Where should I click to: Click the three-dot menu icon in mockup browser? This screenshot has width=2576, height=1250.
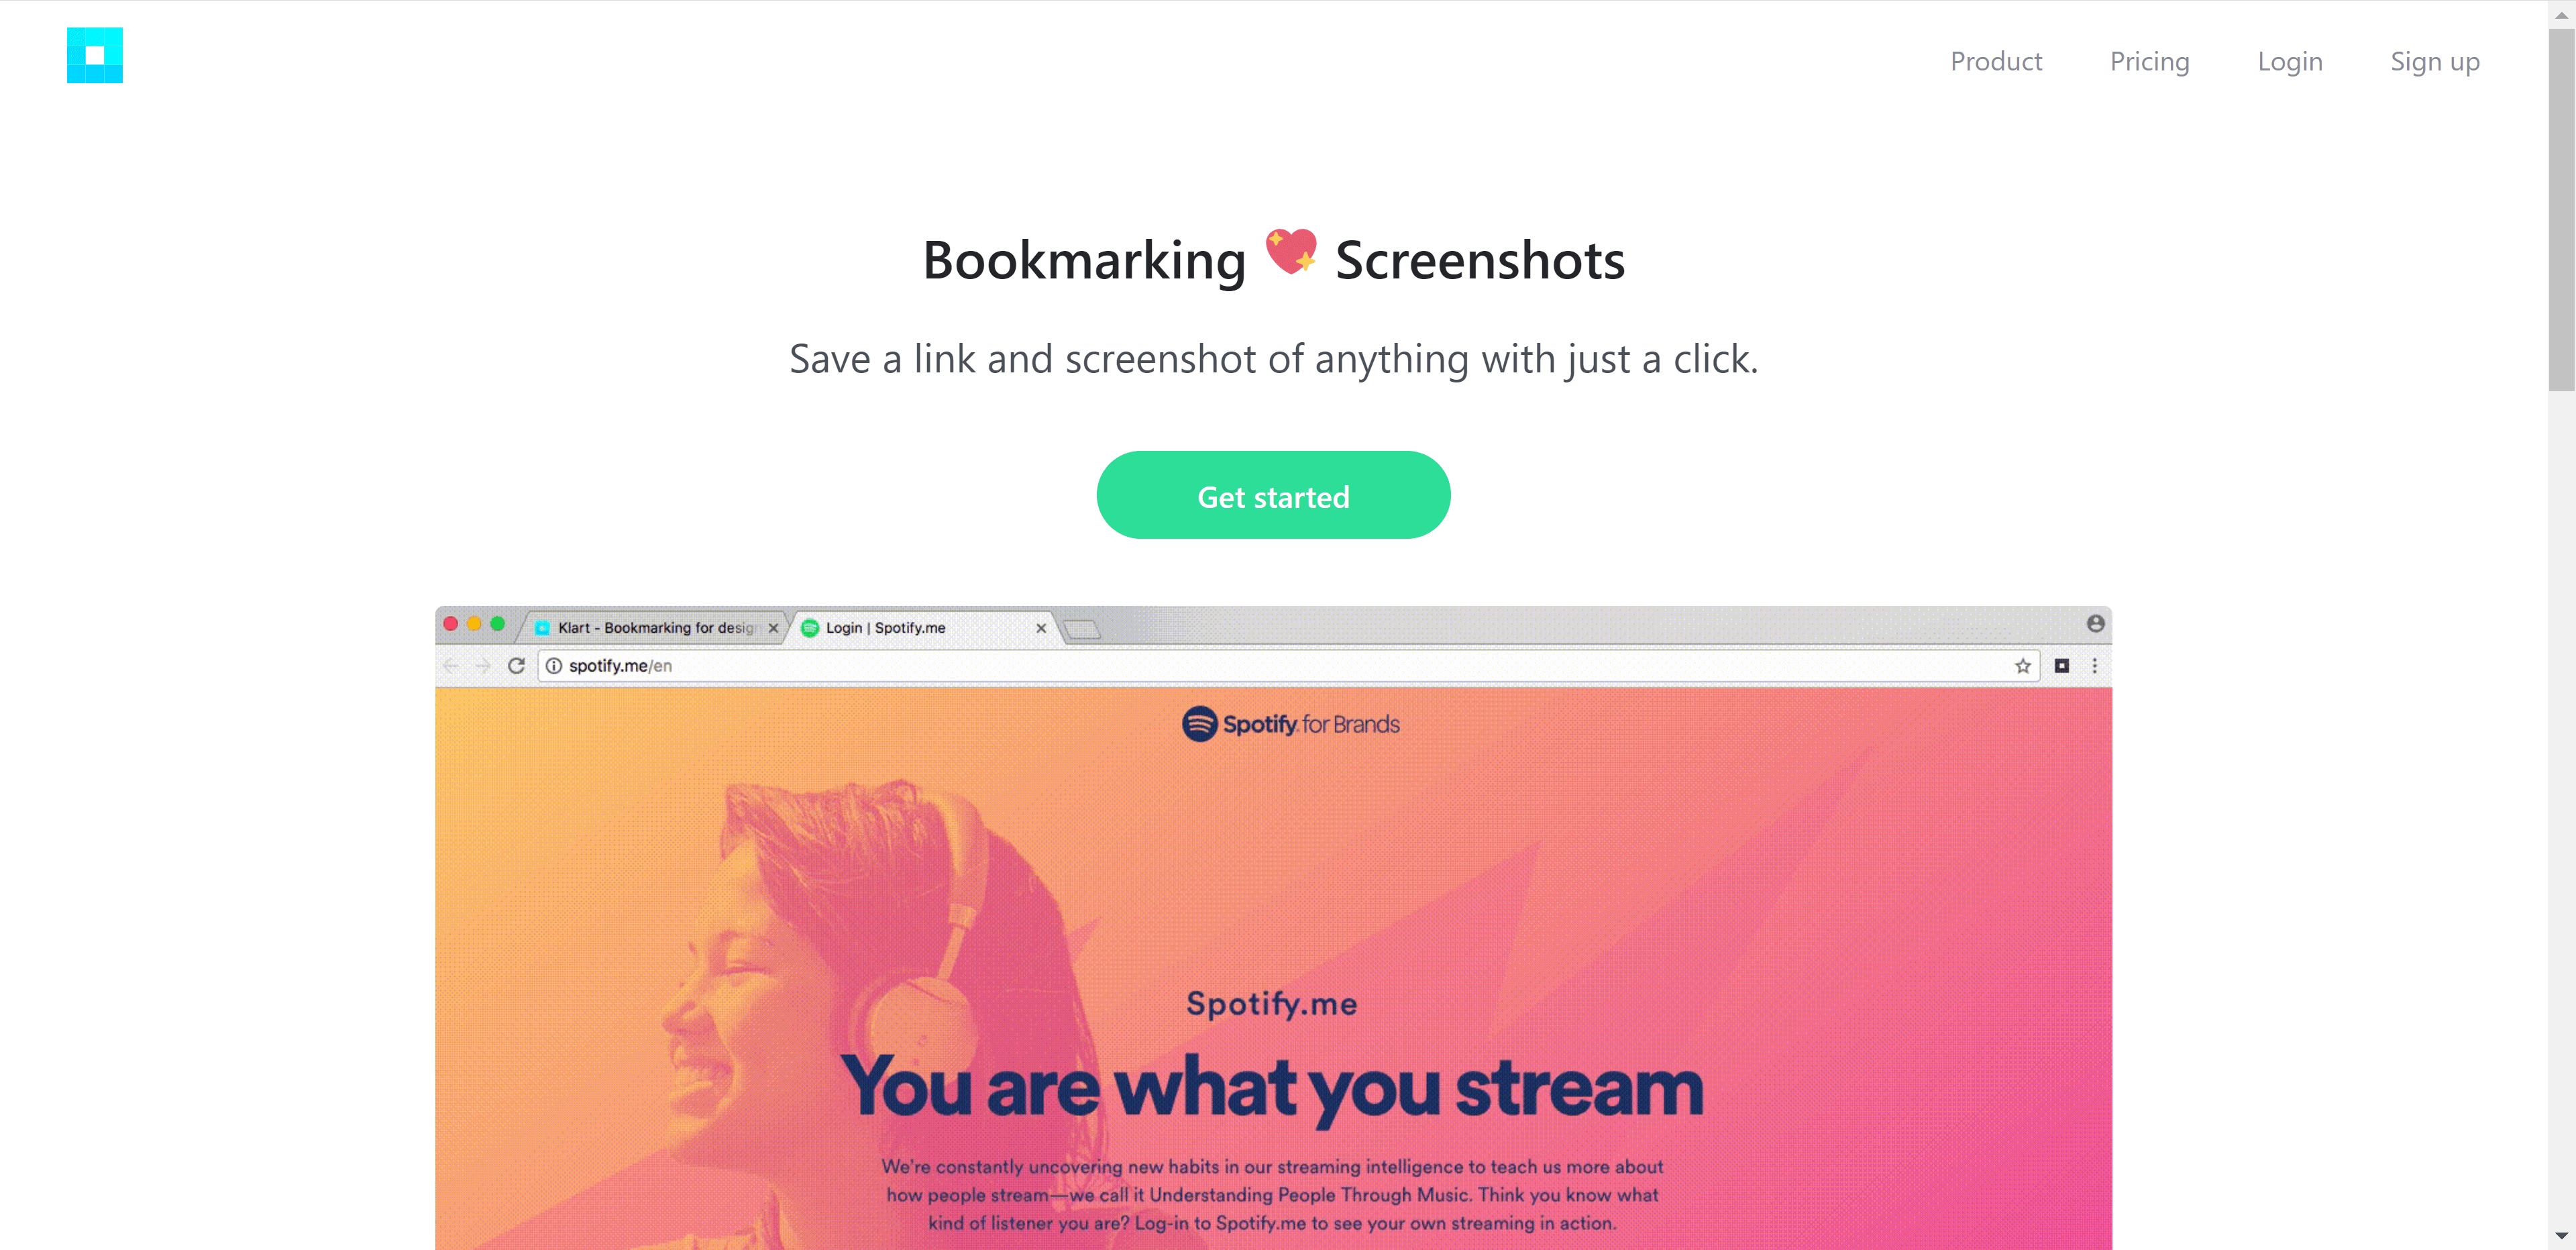[x=2094, y=666]
